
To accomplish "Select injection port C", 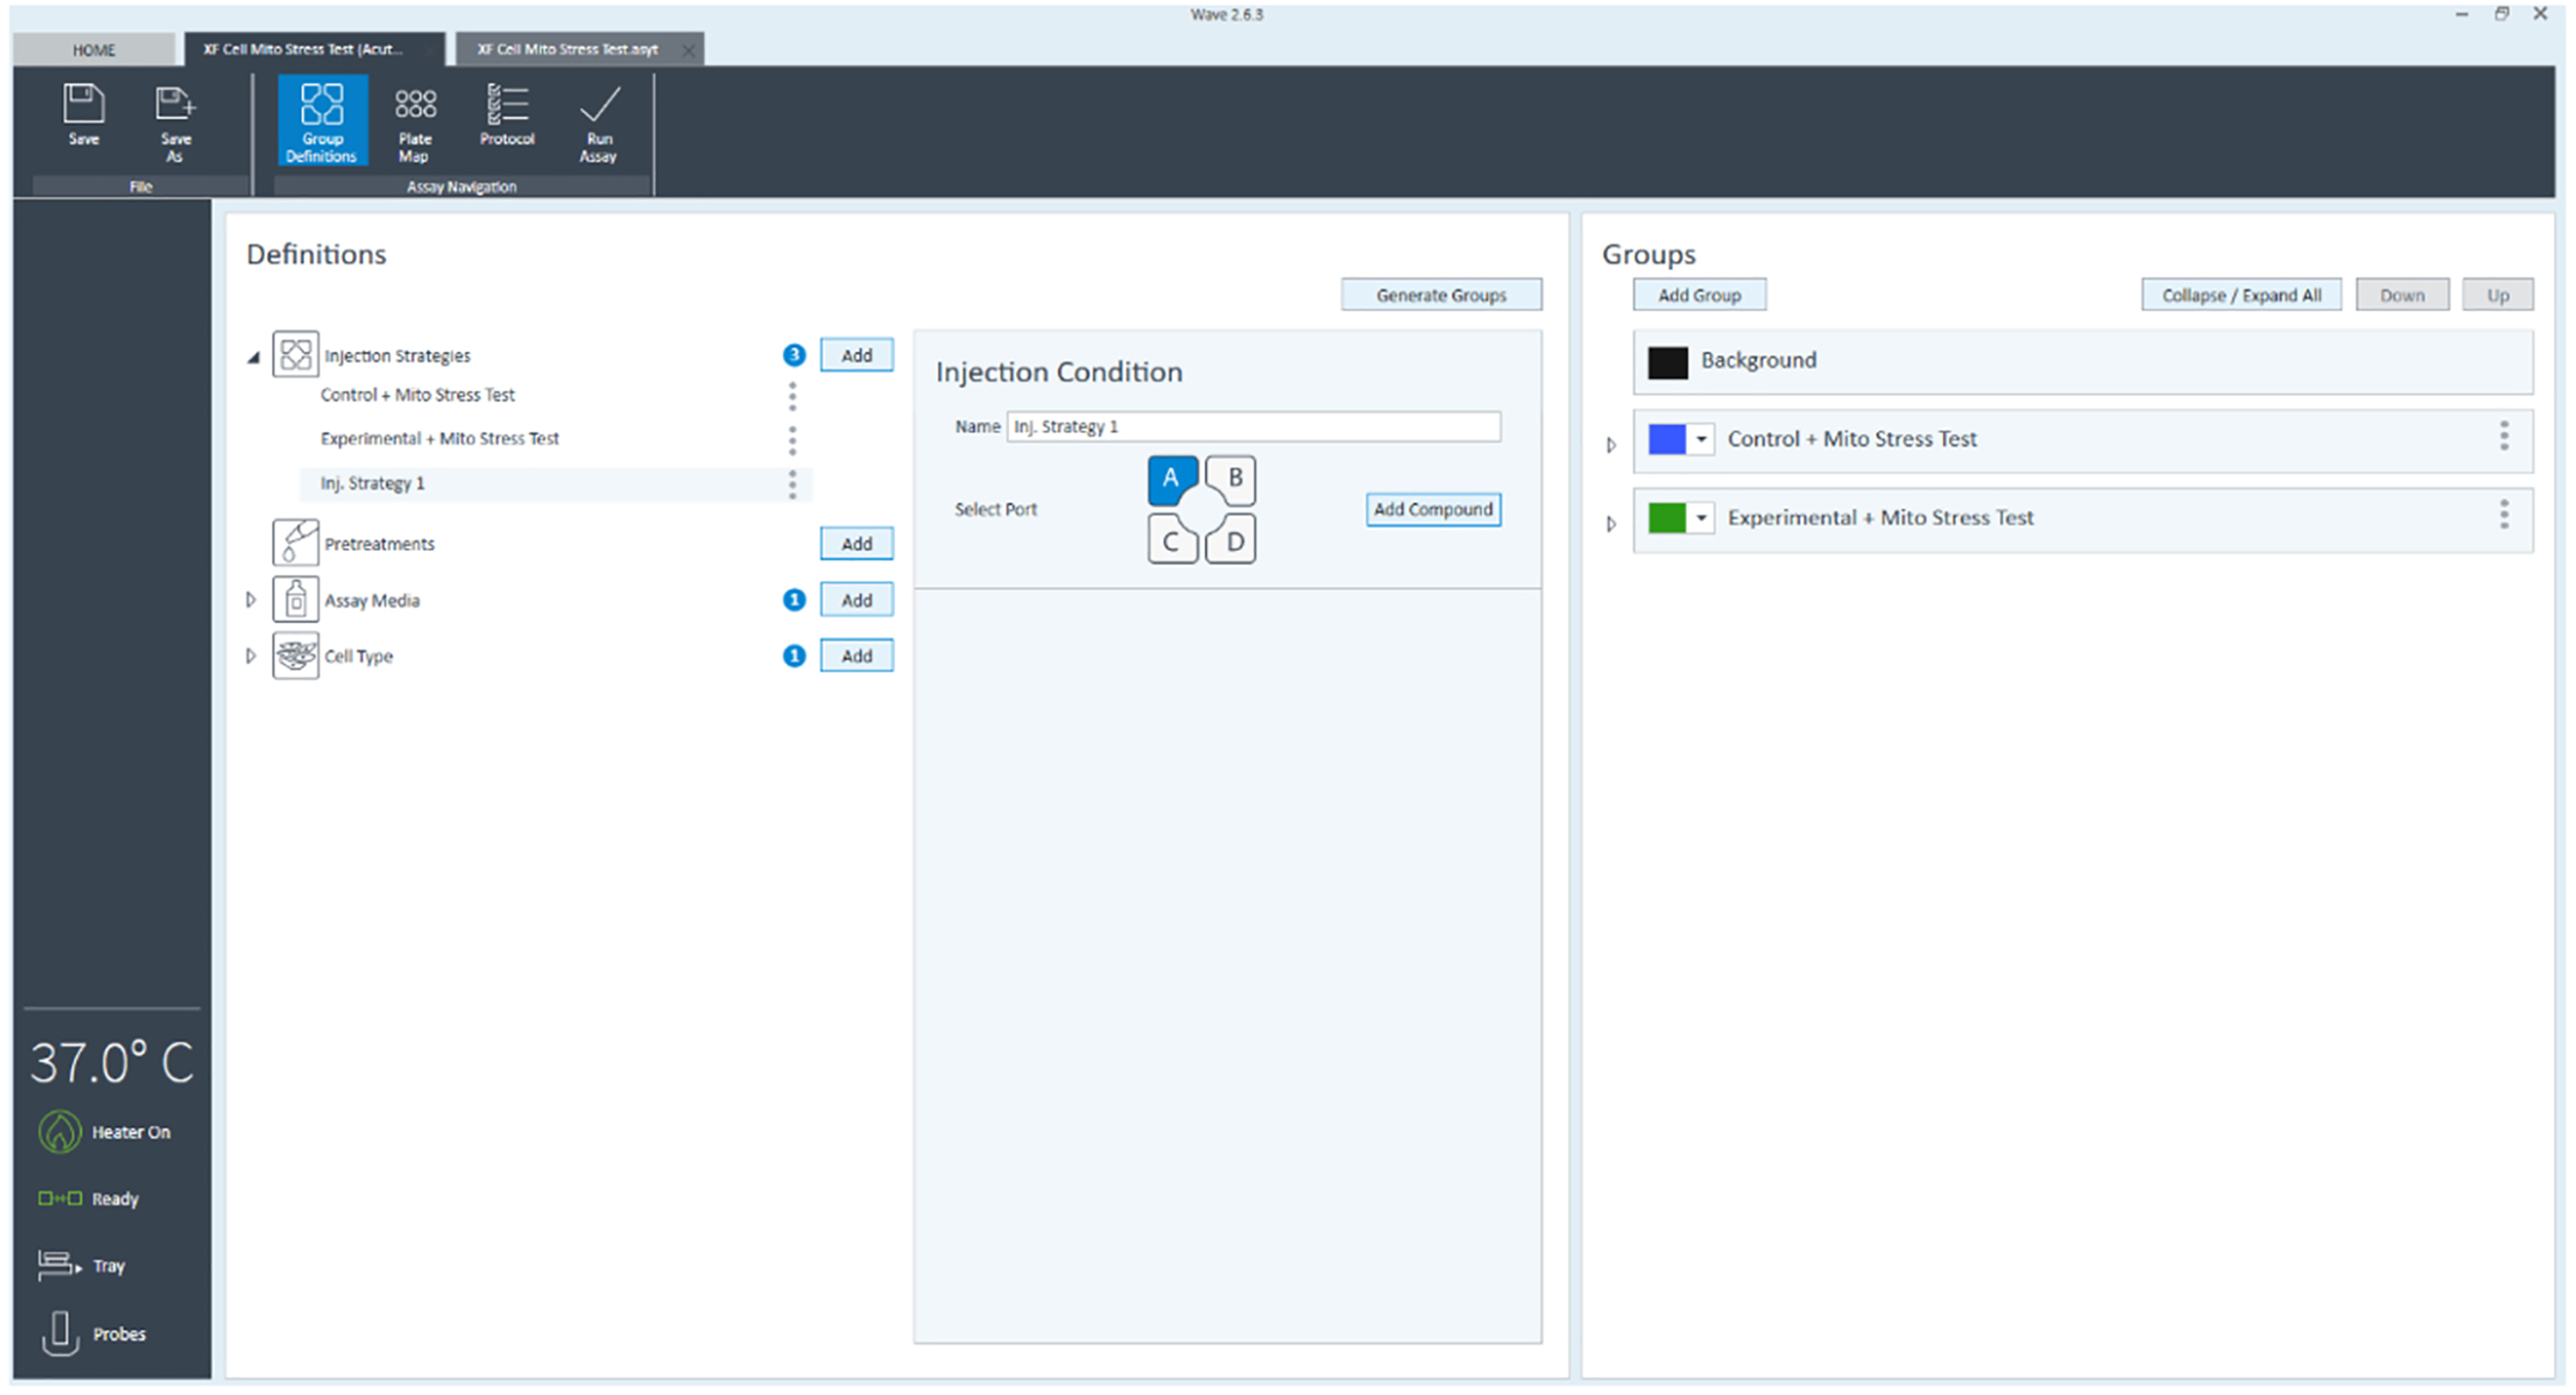I will [1170, 541].
